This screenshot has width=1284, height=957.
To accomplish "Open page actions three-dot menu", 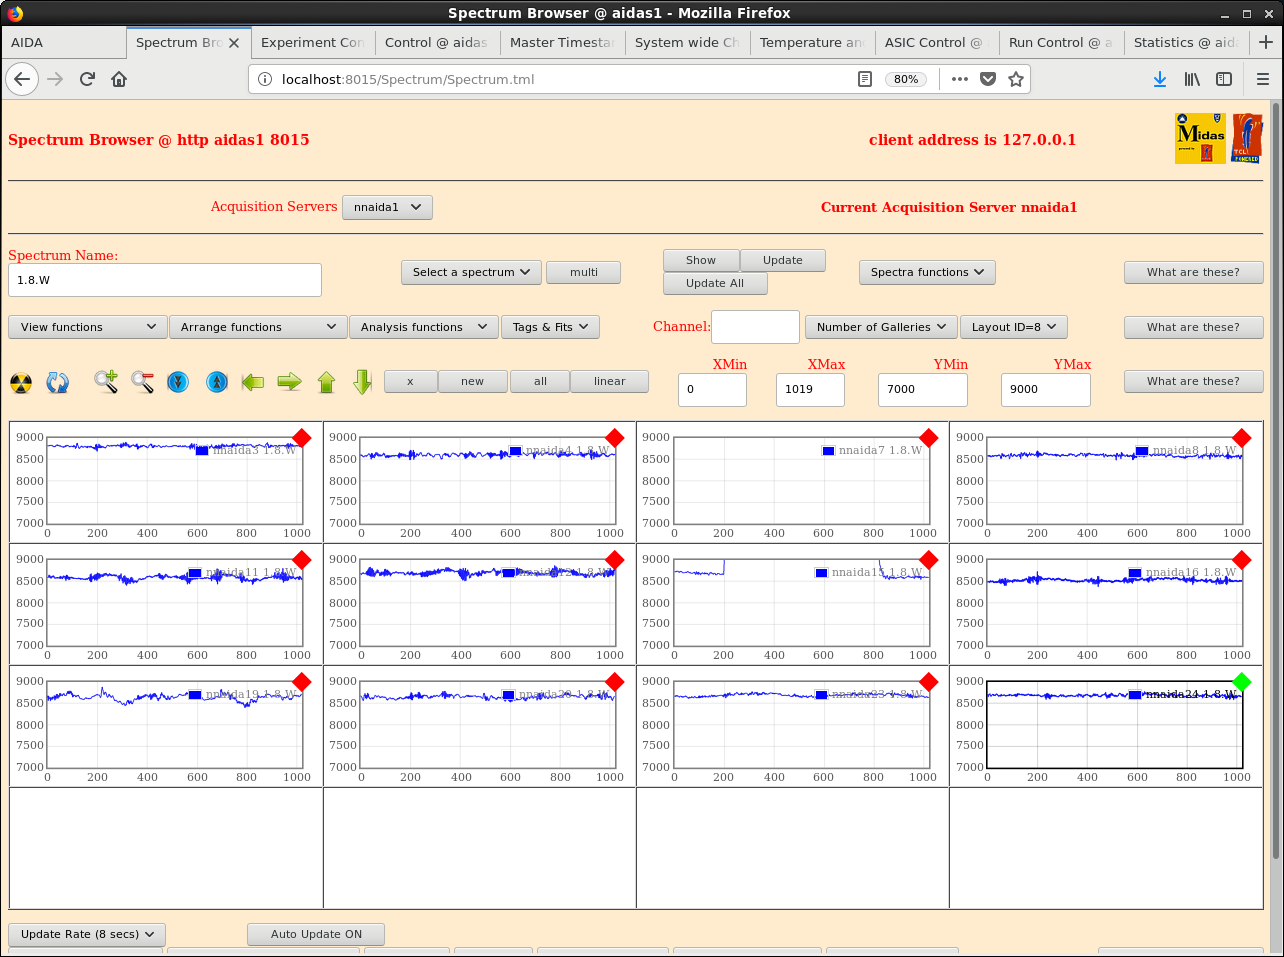I will click(x=960, y=79).
